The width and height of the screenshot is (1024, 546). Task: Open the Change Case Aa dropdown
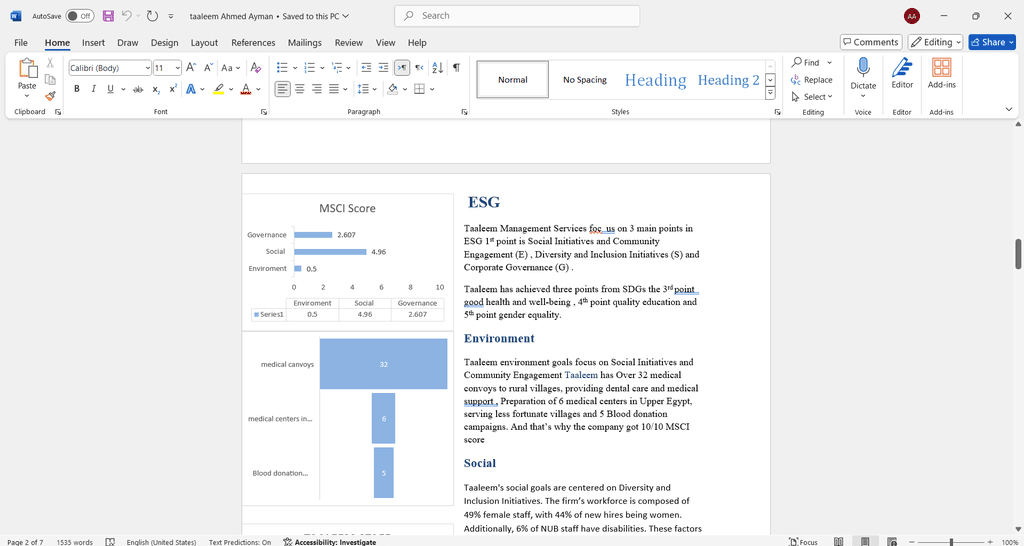(x=231, y=67)
